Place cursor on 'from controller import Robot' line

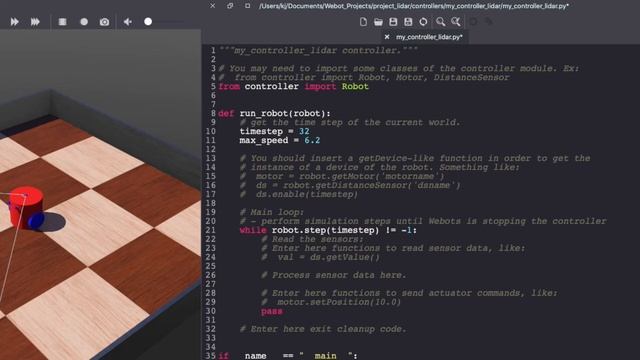click(293, 87)
